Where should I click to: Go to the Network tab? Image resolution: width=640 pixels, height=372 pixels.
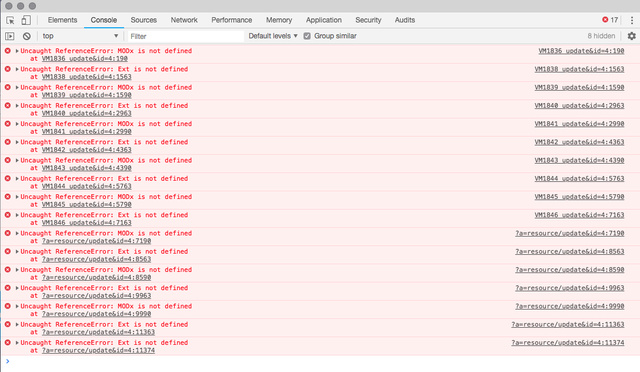[184, 20]
